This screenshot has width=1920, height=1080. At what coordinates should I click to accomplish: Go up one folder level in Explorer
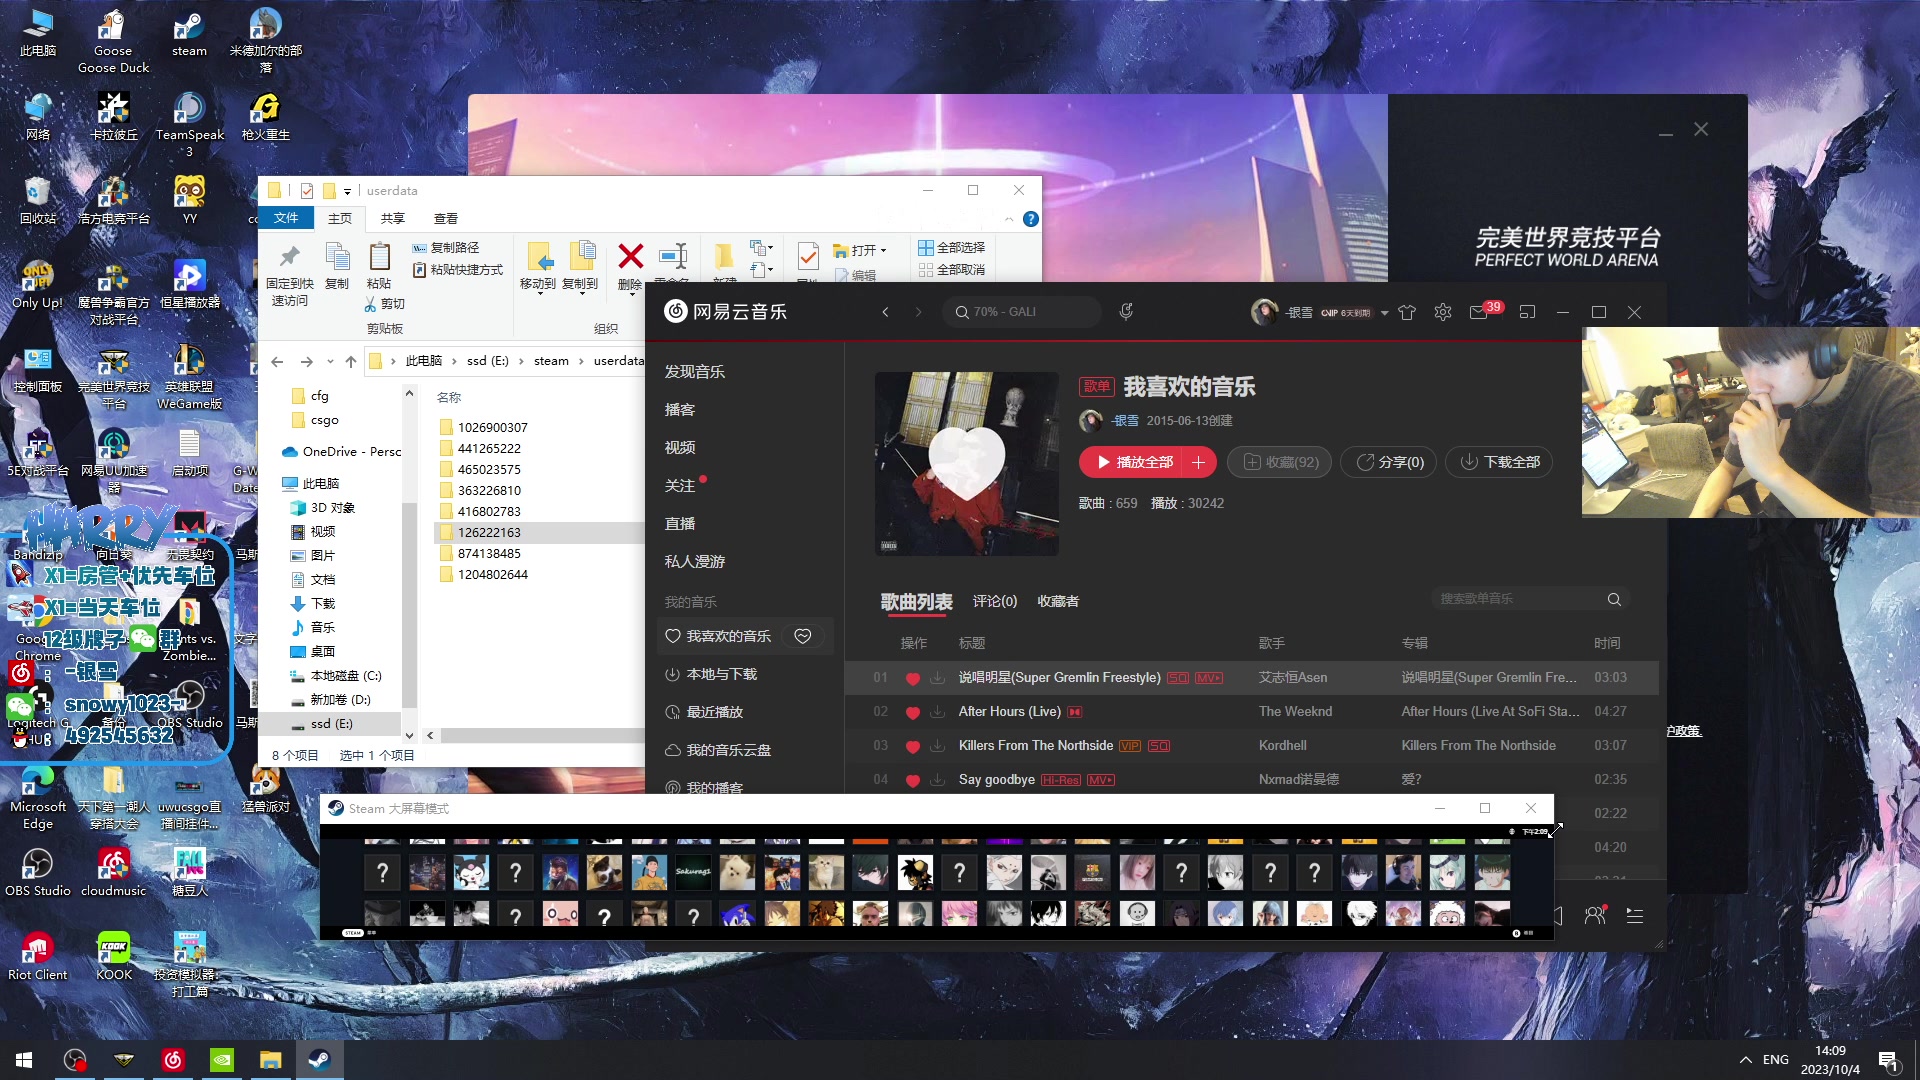350,361
